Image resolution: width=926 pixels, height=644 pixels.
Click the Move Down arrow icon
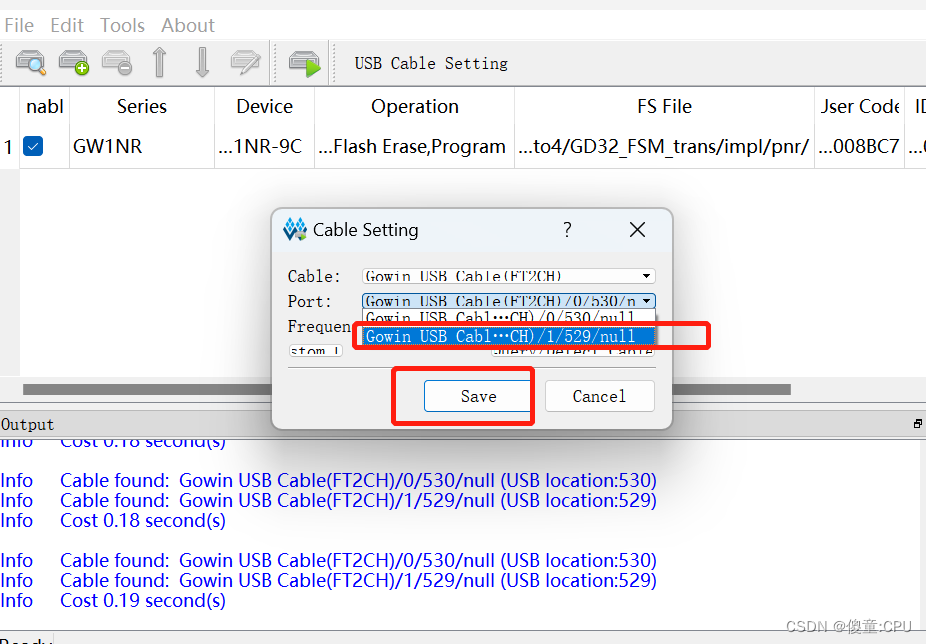(201, 63)
